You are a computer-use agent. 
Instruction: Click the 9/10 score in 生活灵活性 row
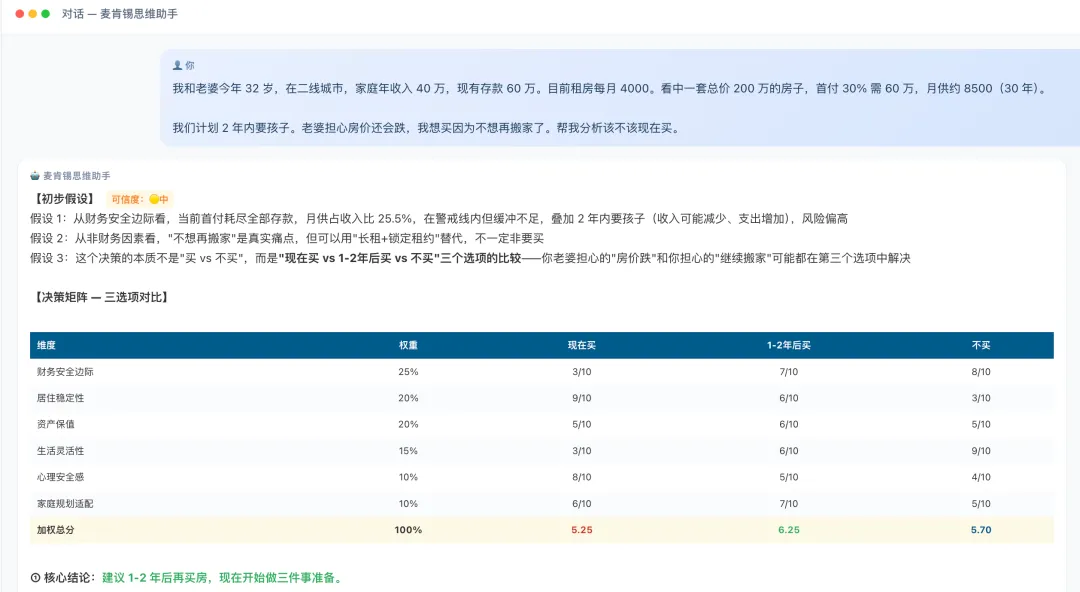pos(981,451)
